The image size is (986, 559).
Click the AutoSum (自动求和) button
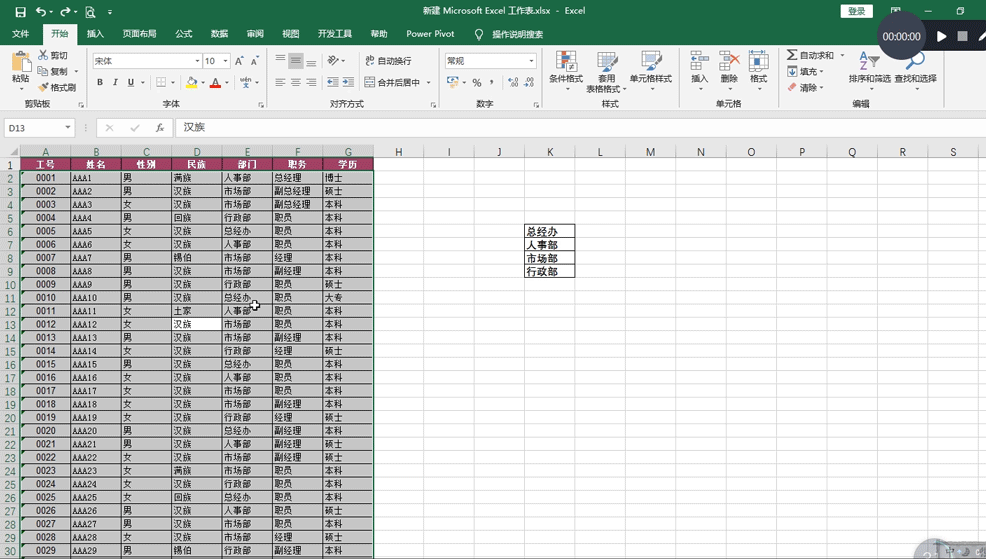810,55
